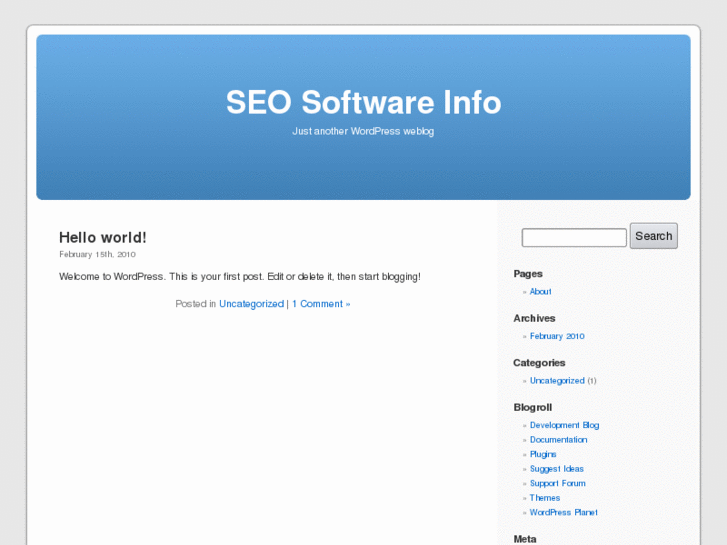Click the tagline Just another WordPress weblog
727x545 pixels.
(x=363, y=131)
